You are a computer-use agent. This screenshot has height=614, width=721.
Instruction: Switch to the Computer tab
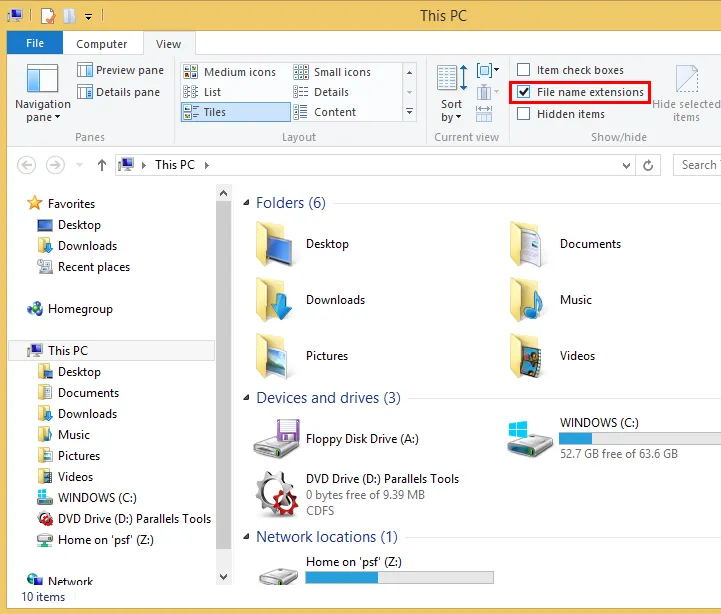[x=102, y=44]
